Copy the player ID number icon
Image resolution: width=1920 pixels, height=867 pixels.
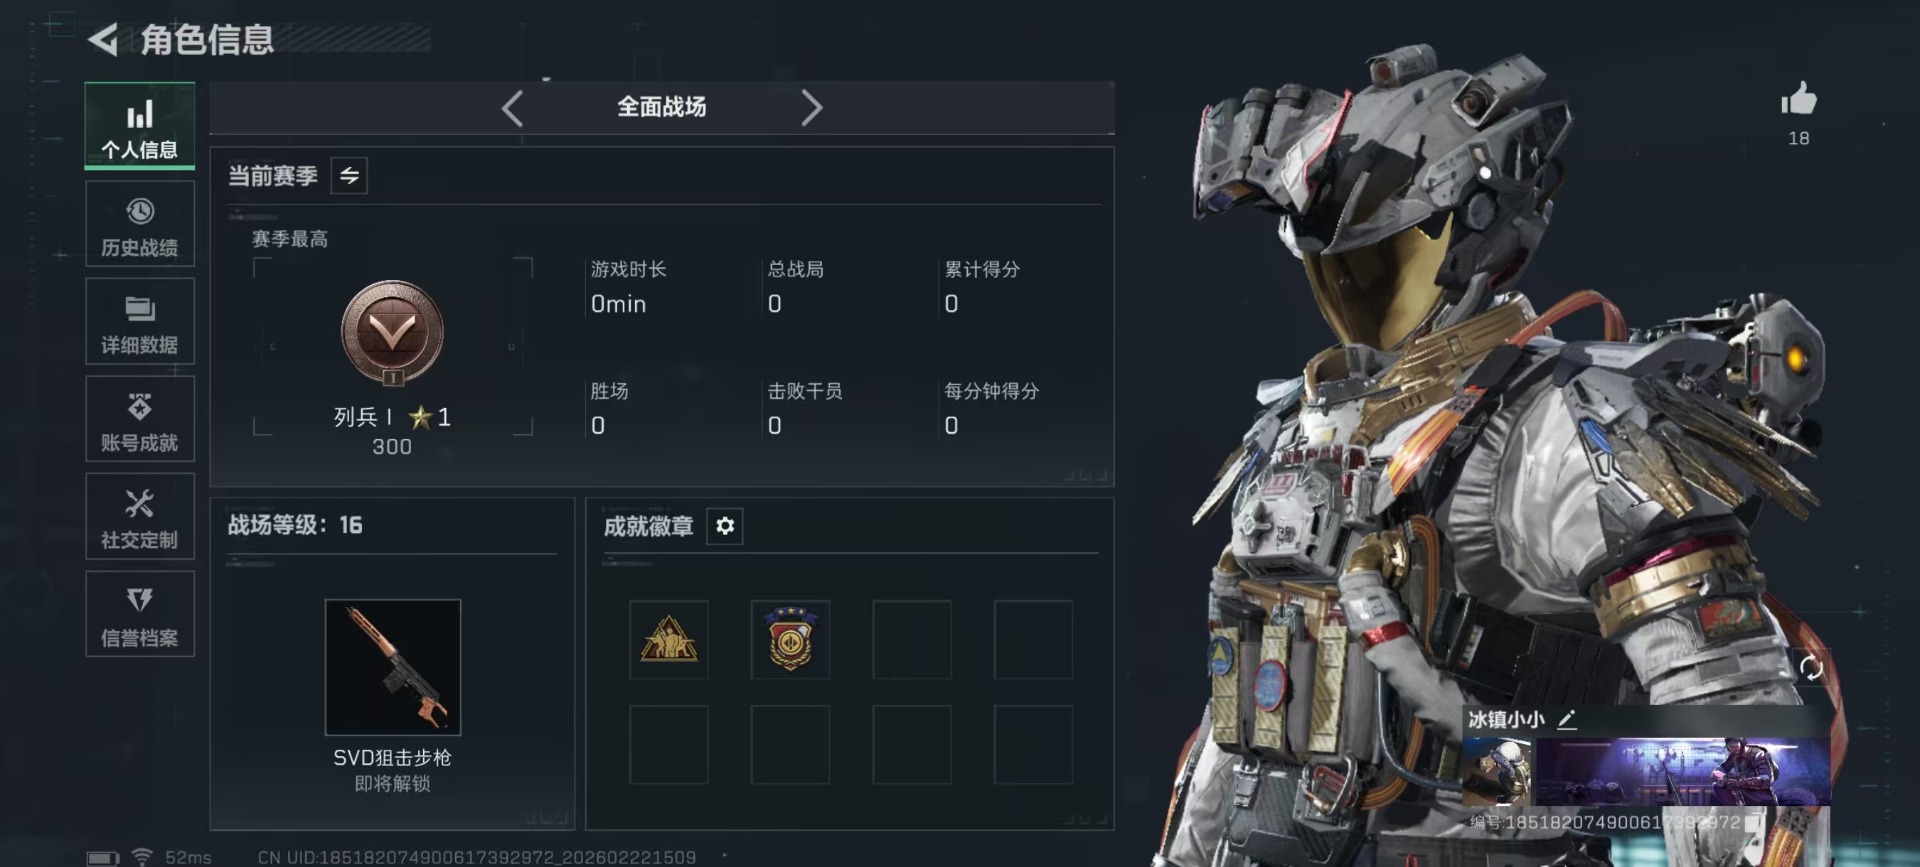(1753, 822)
